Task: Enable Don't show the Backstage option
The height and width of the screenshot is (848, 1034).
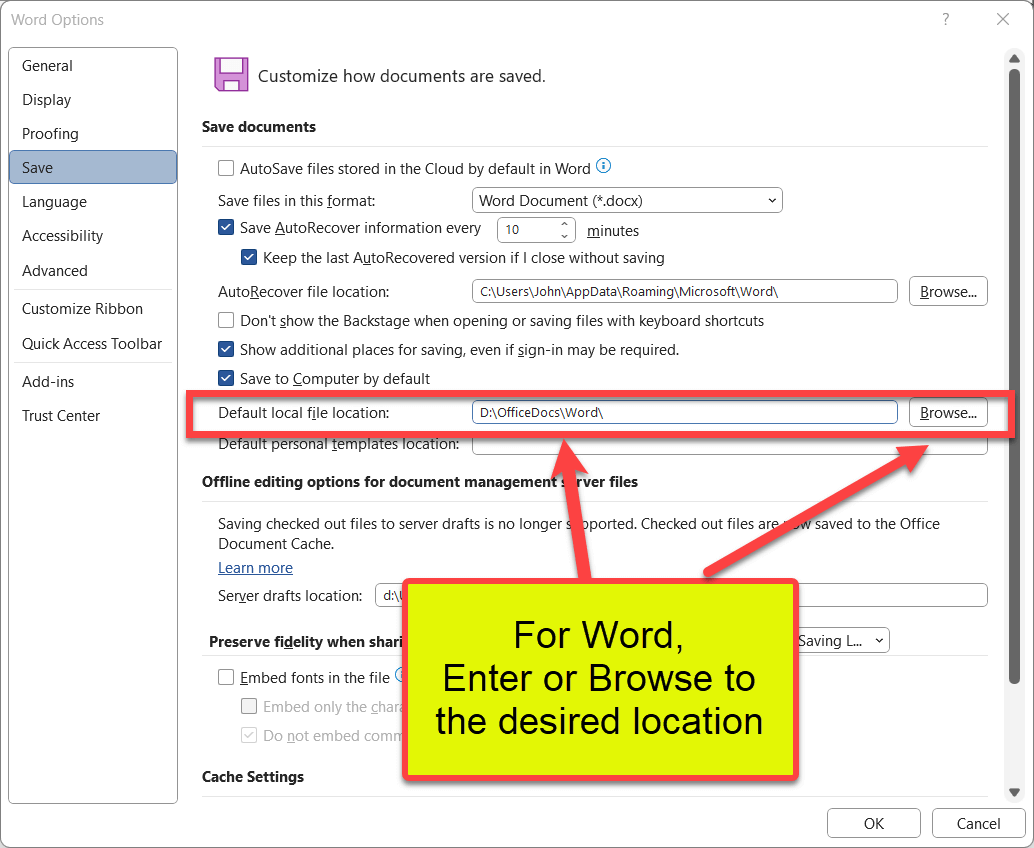Action: point(226,321)
